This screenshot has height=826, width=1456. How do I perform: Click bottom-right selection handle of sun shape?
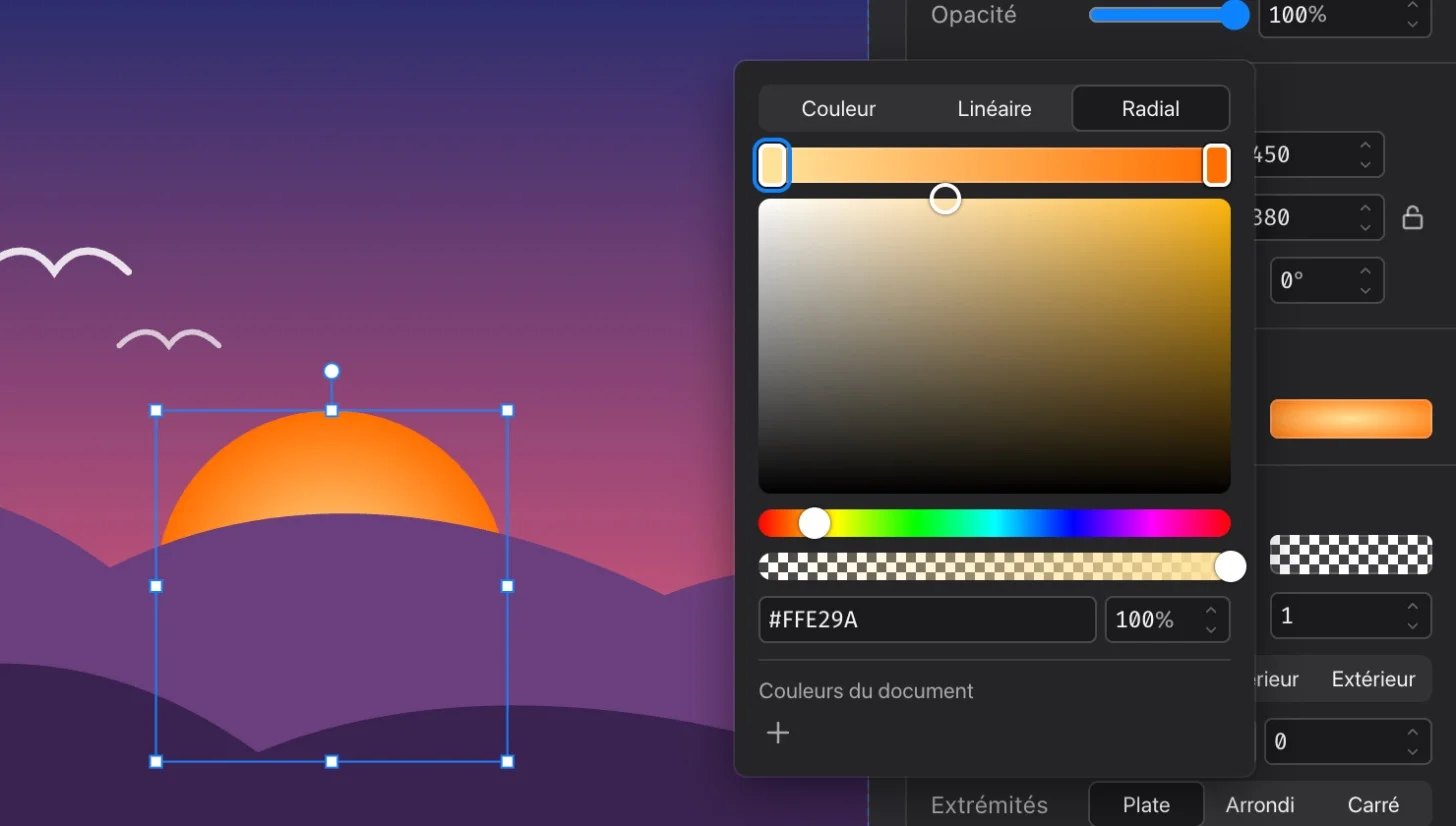[x=507, y=762]
